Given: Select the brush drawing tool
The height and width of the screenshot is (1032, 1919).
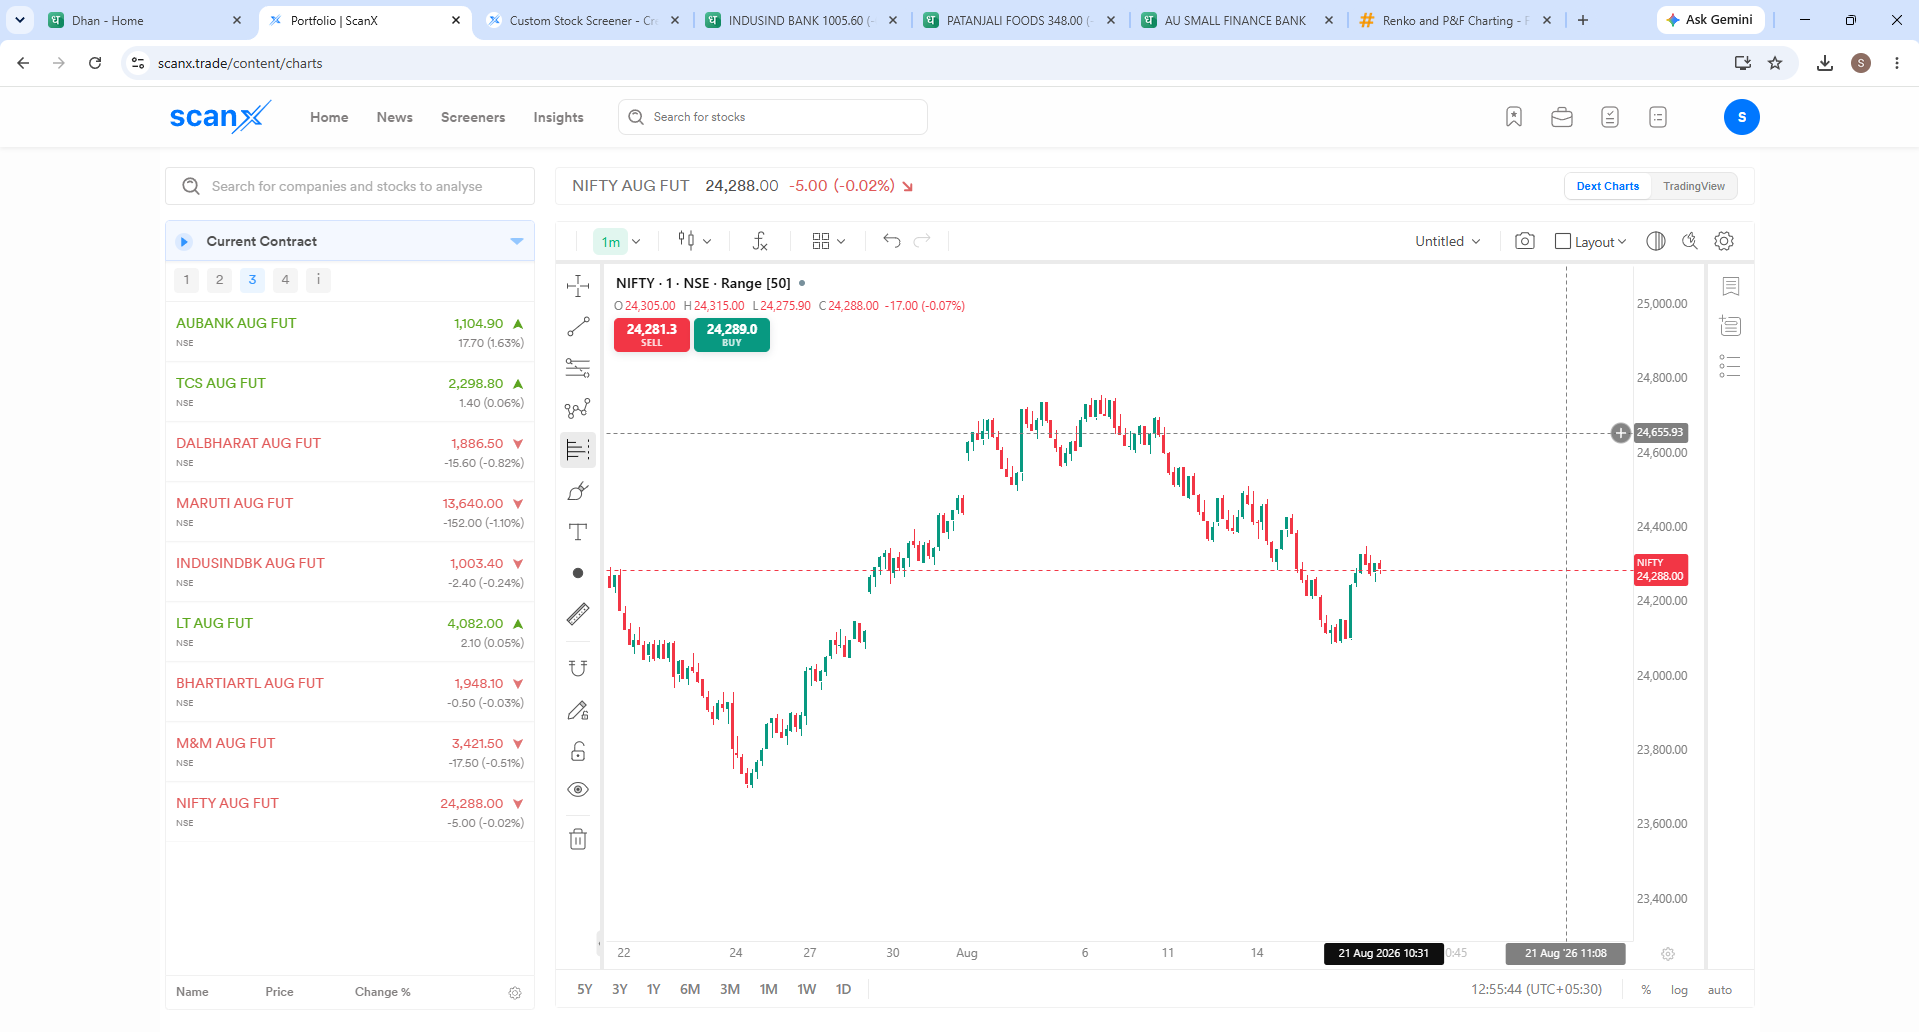Looking at the screenshot, I should (578, 491).
